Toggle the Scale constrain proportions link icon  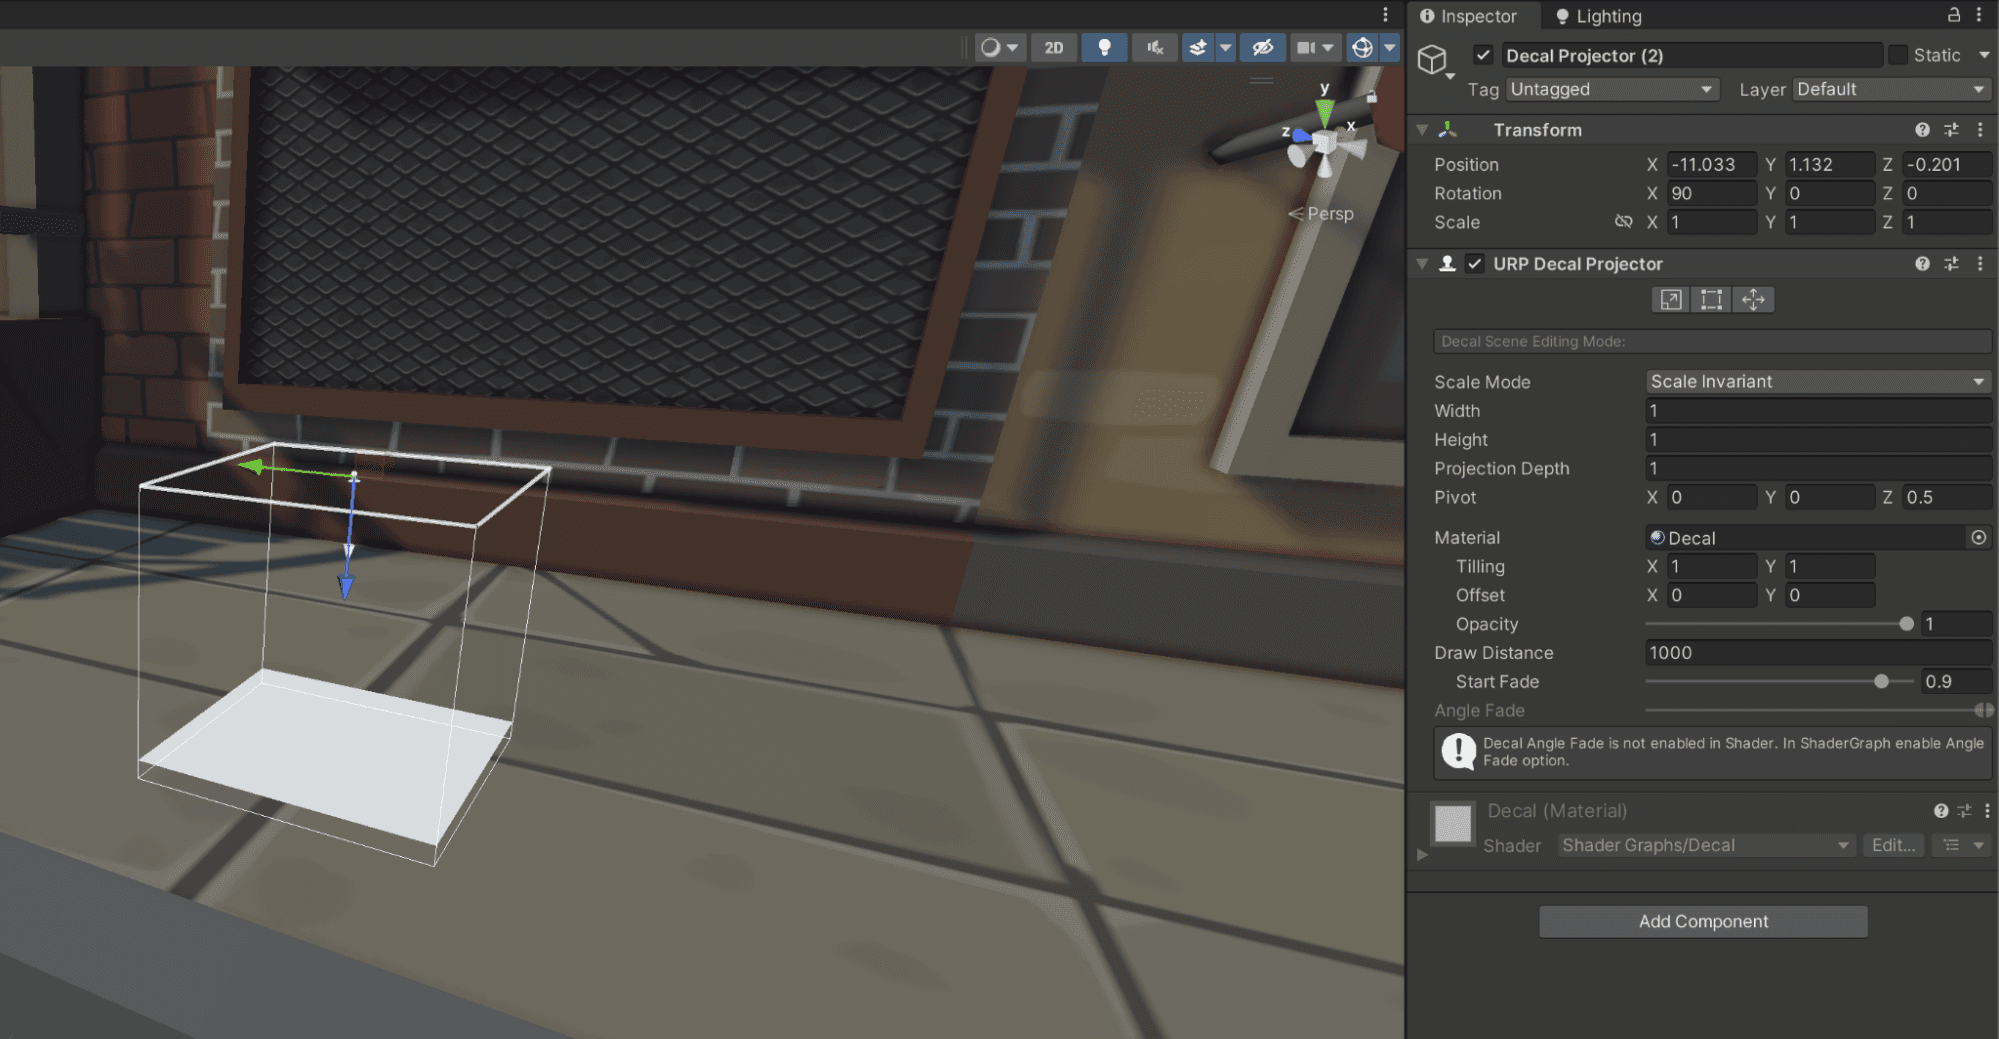[1623, 222]
